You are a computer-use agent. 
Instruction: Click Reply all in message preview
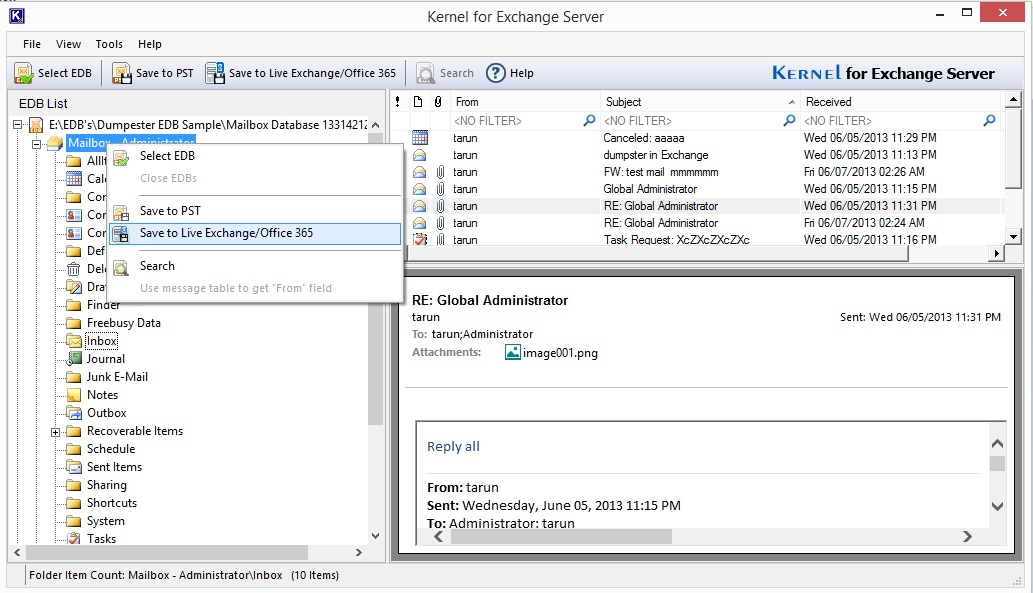[453, 447]
